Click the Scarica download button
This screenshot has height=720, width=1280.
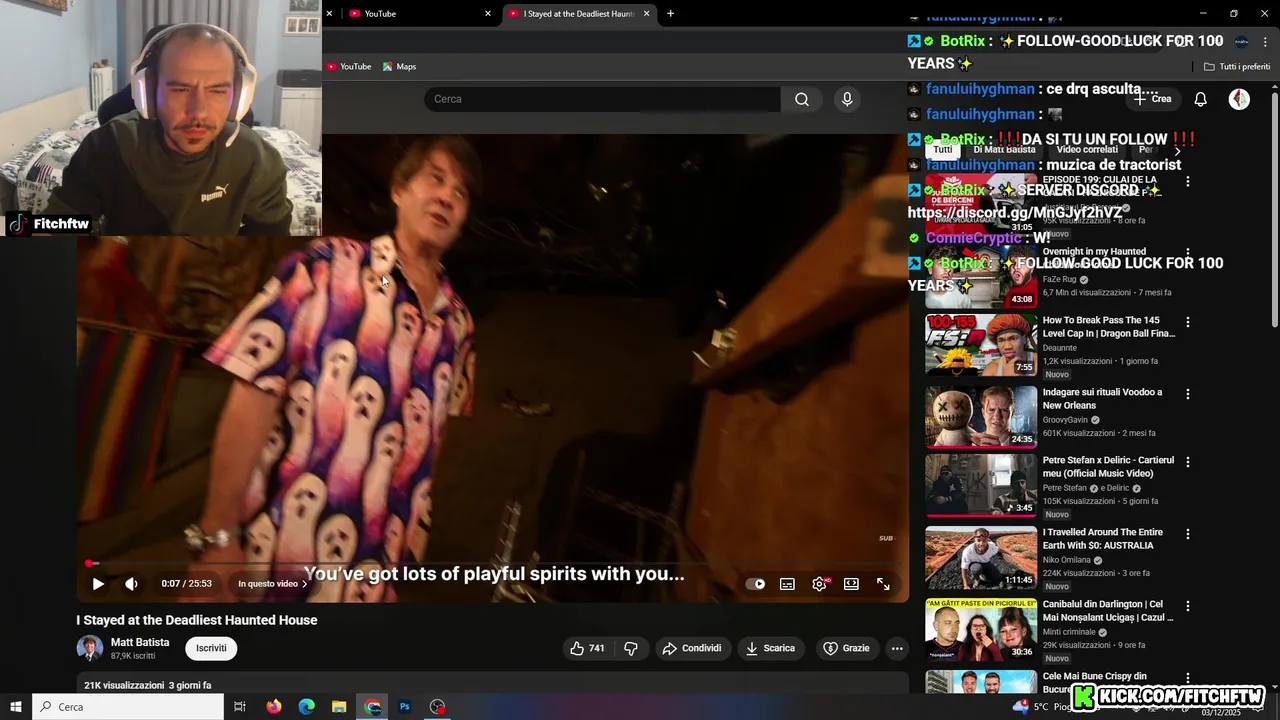pos(771,648)
